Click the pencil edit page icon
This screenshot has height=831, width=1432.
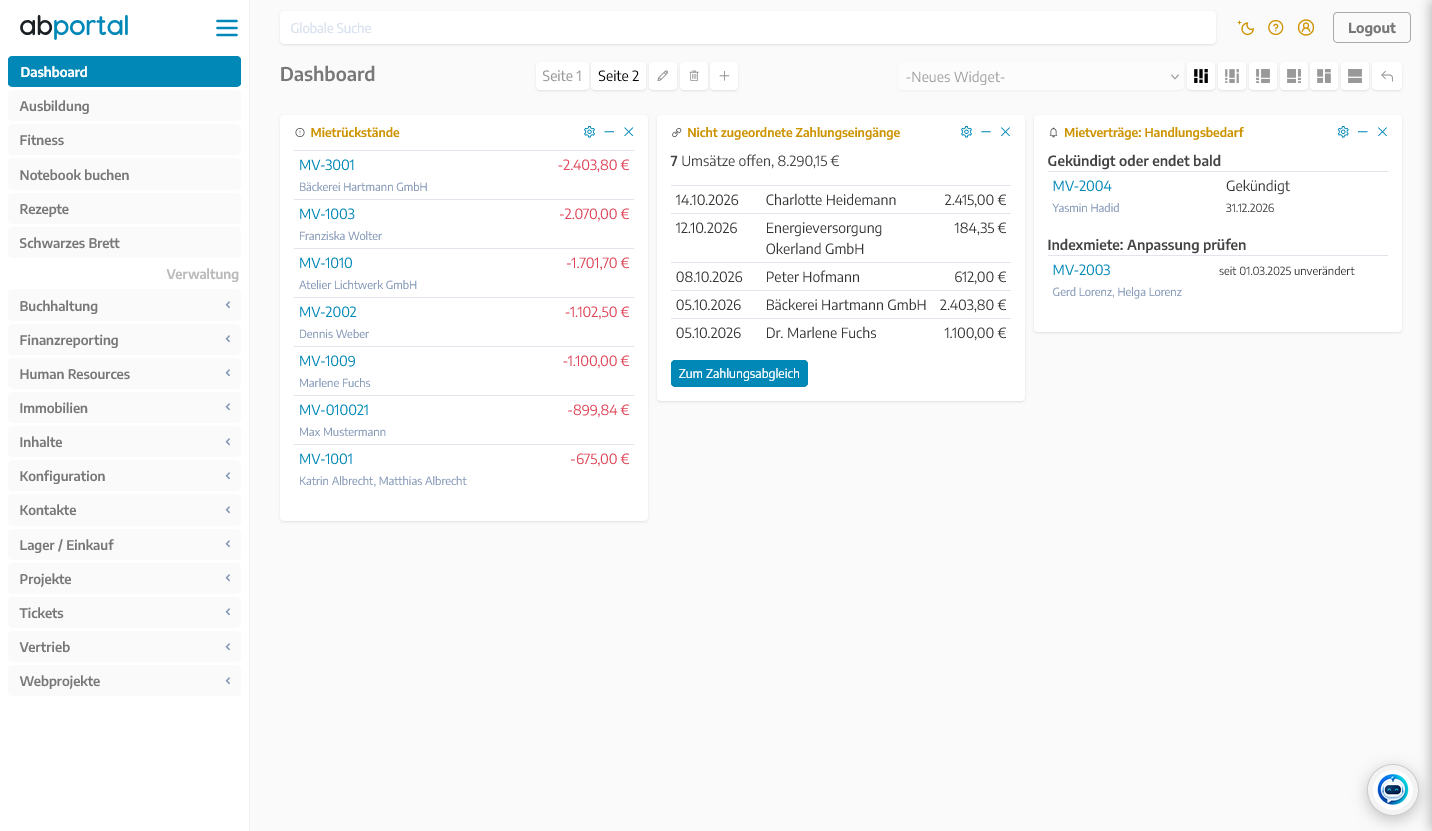663,76
